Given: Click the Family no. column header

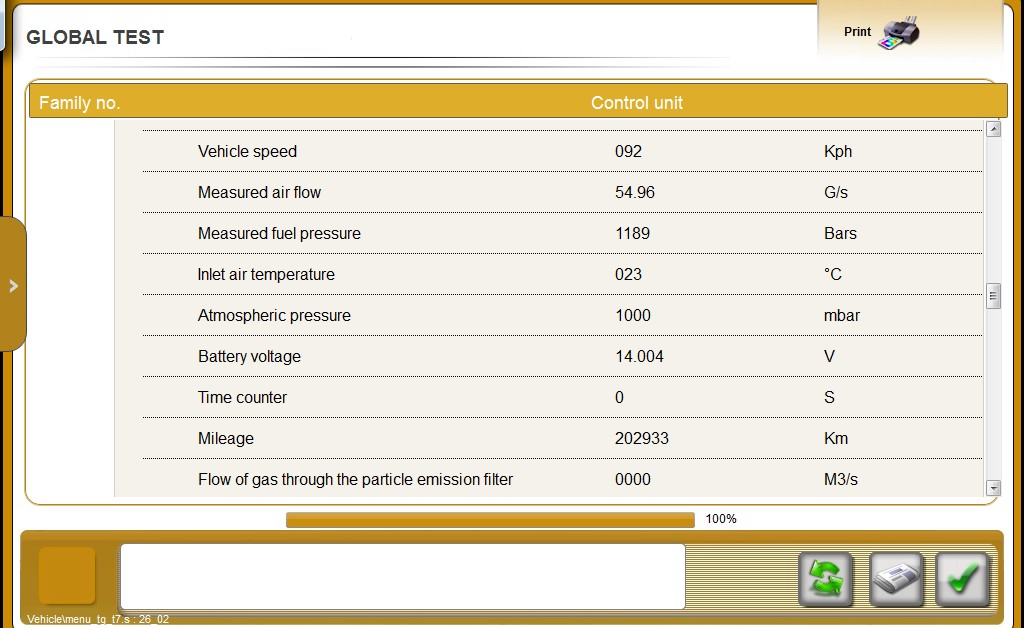Looking at the screenshot, I should click(x=80, y=103).
